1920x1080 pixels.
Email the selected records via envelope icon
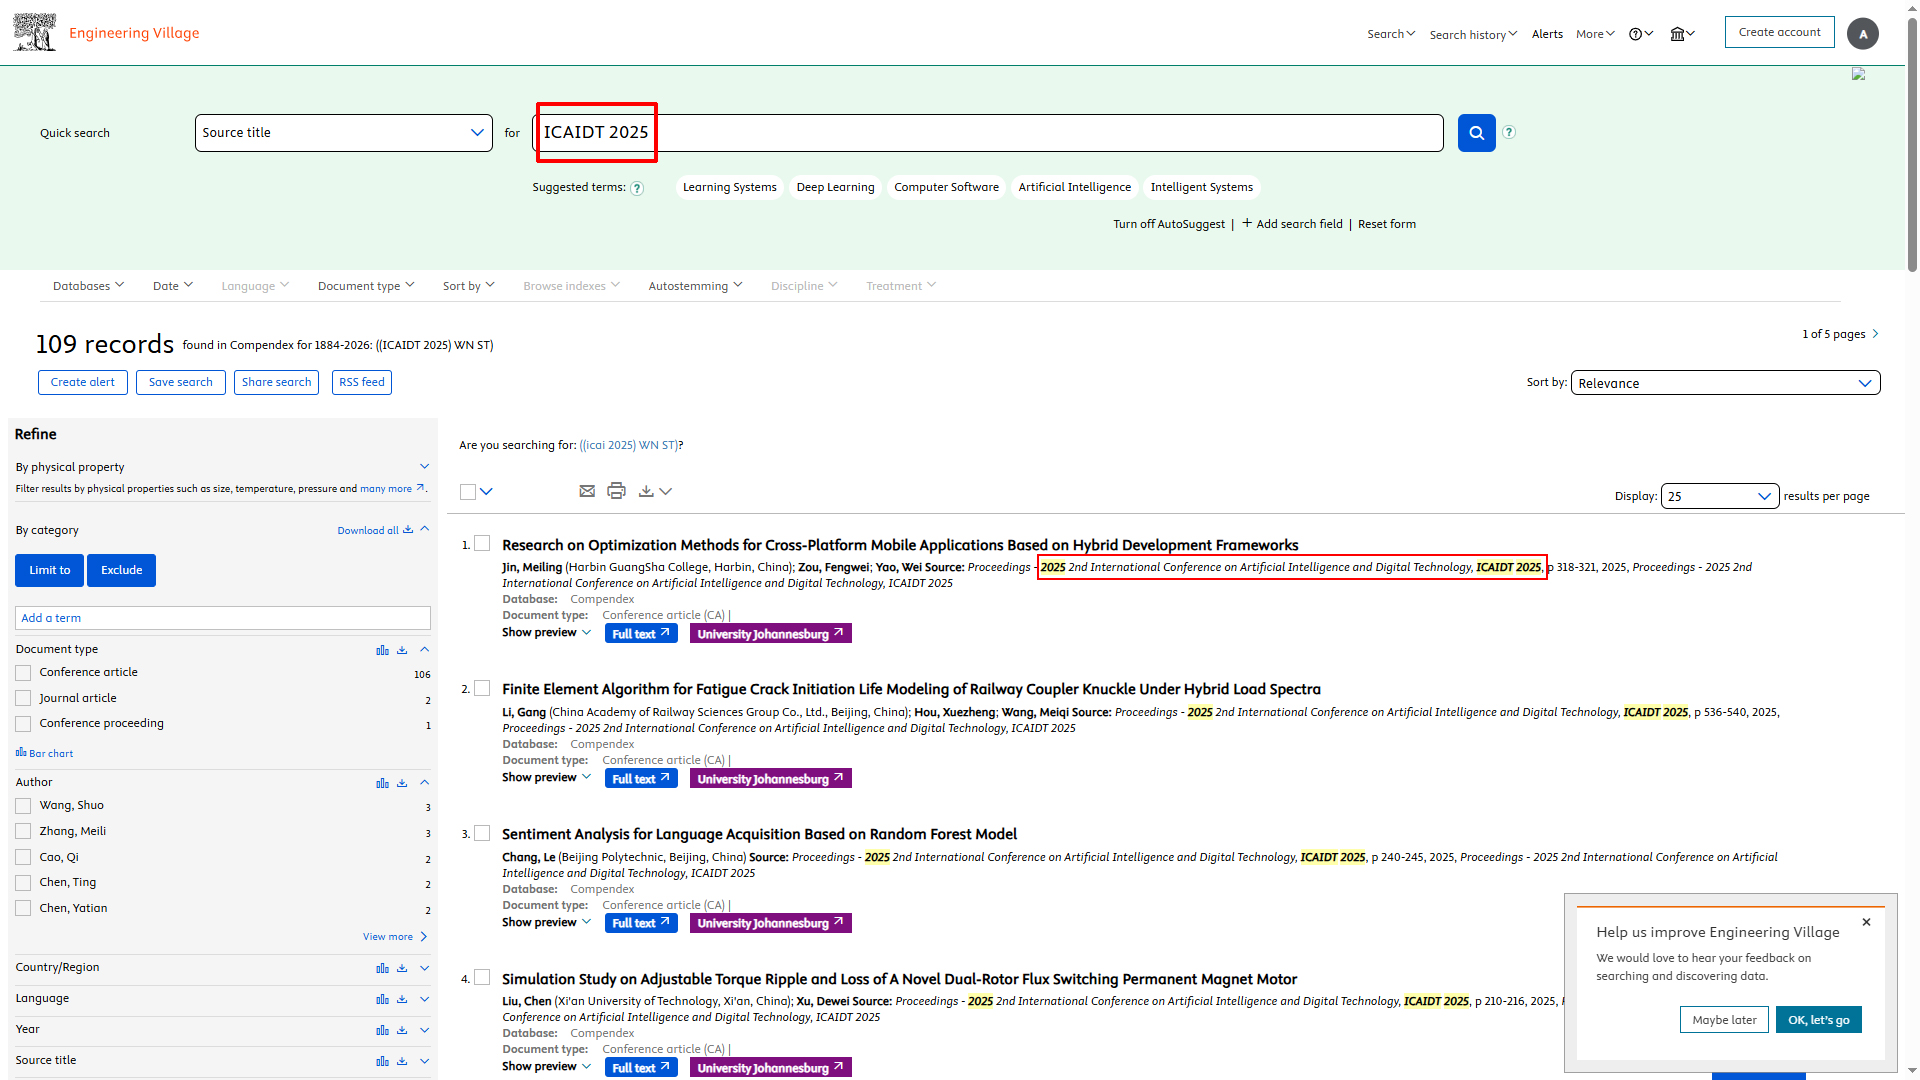click(587, 491)
